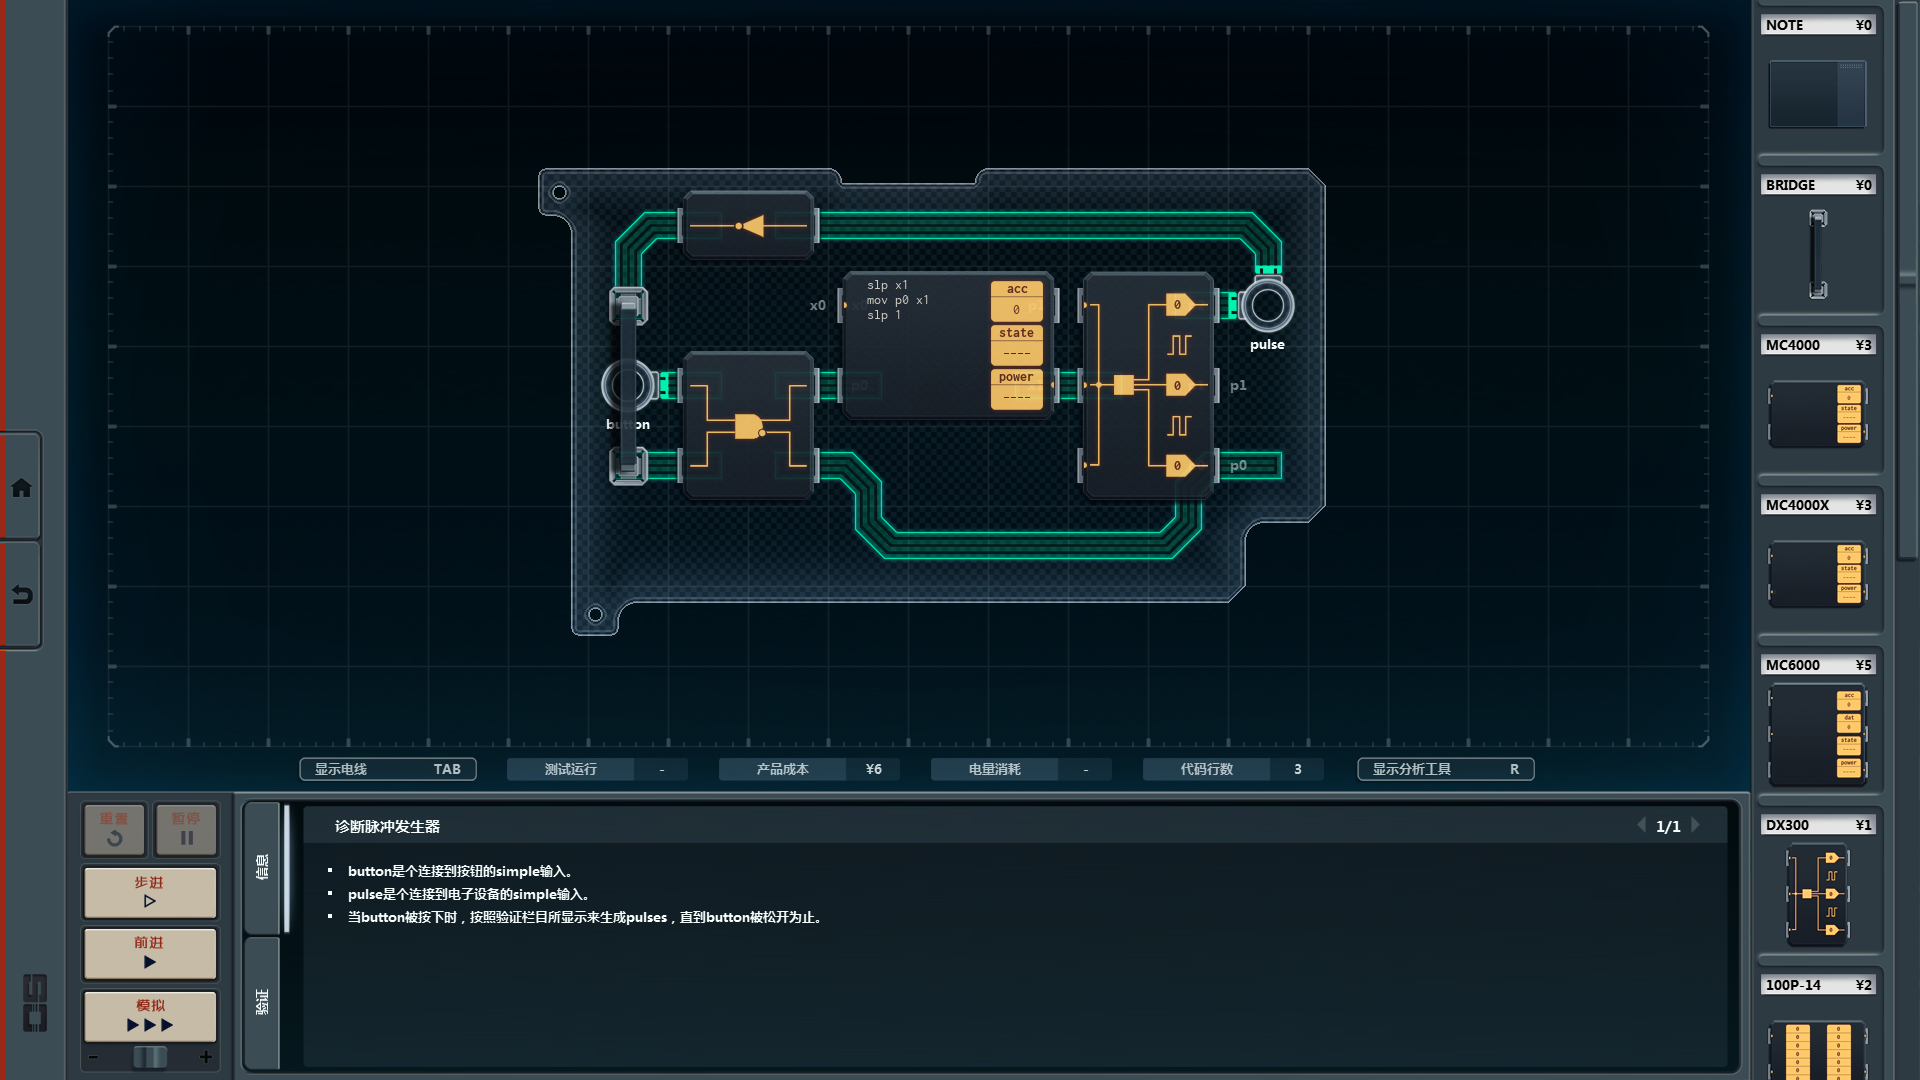Switch to the 验证 verification tab

pos(262,1002)
